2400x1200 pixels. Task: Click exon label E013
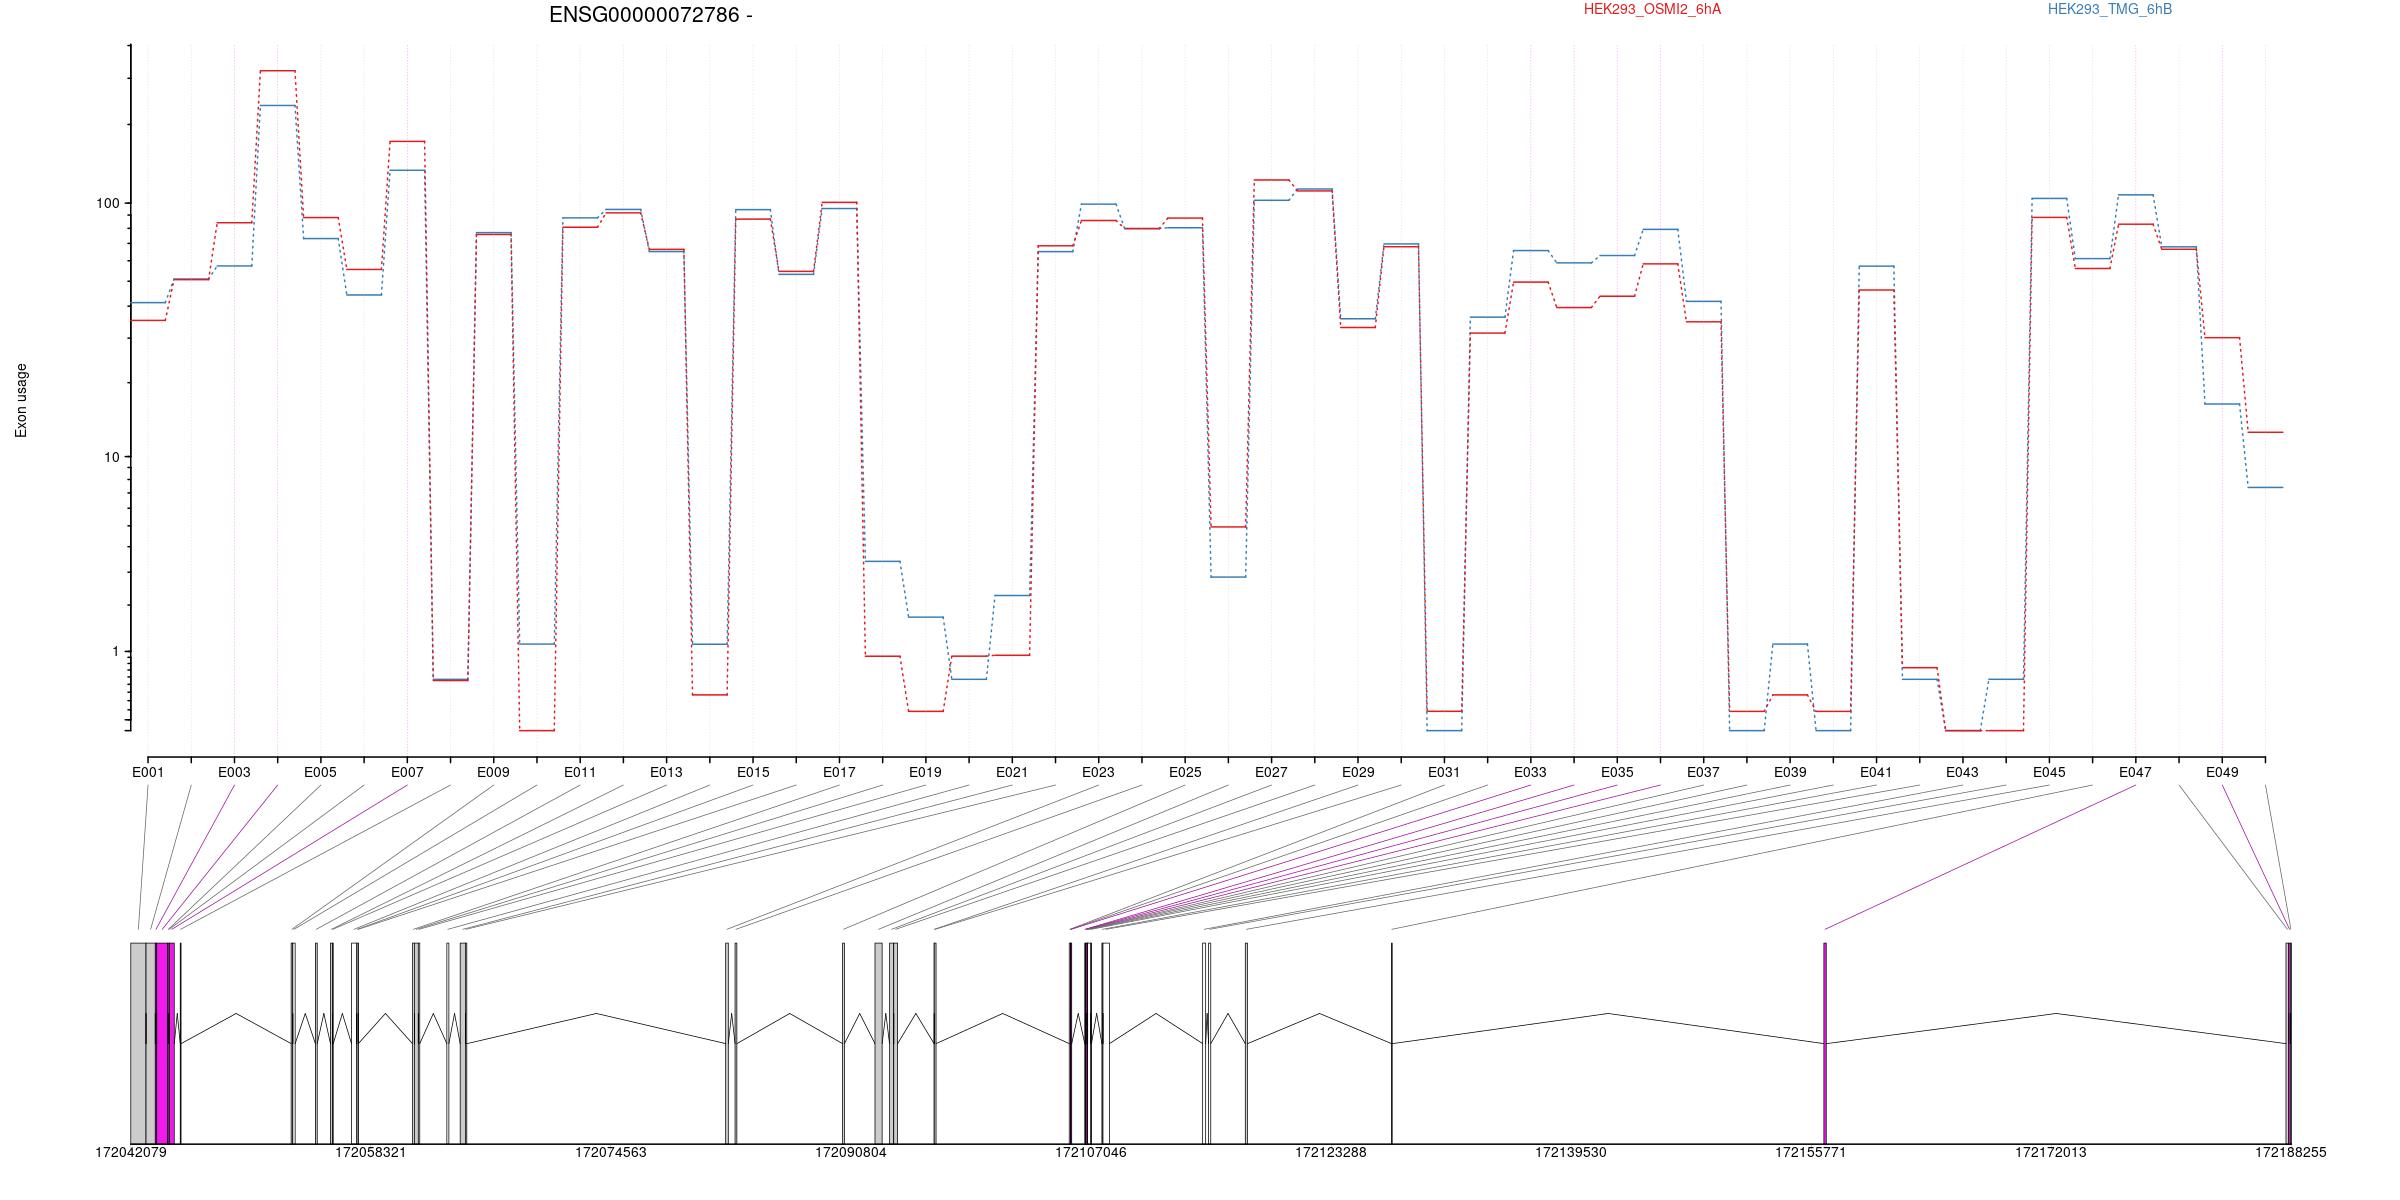(x=666, y=772)
